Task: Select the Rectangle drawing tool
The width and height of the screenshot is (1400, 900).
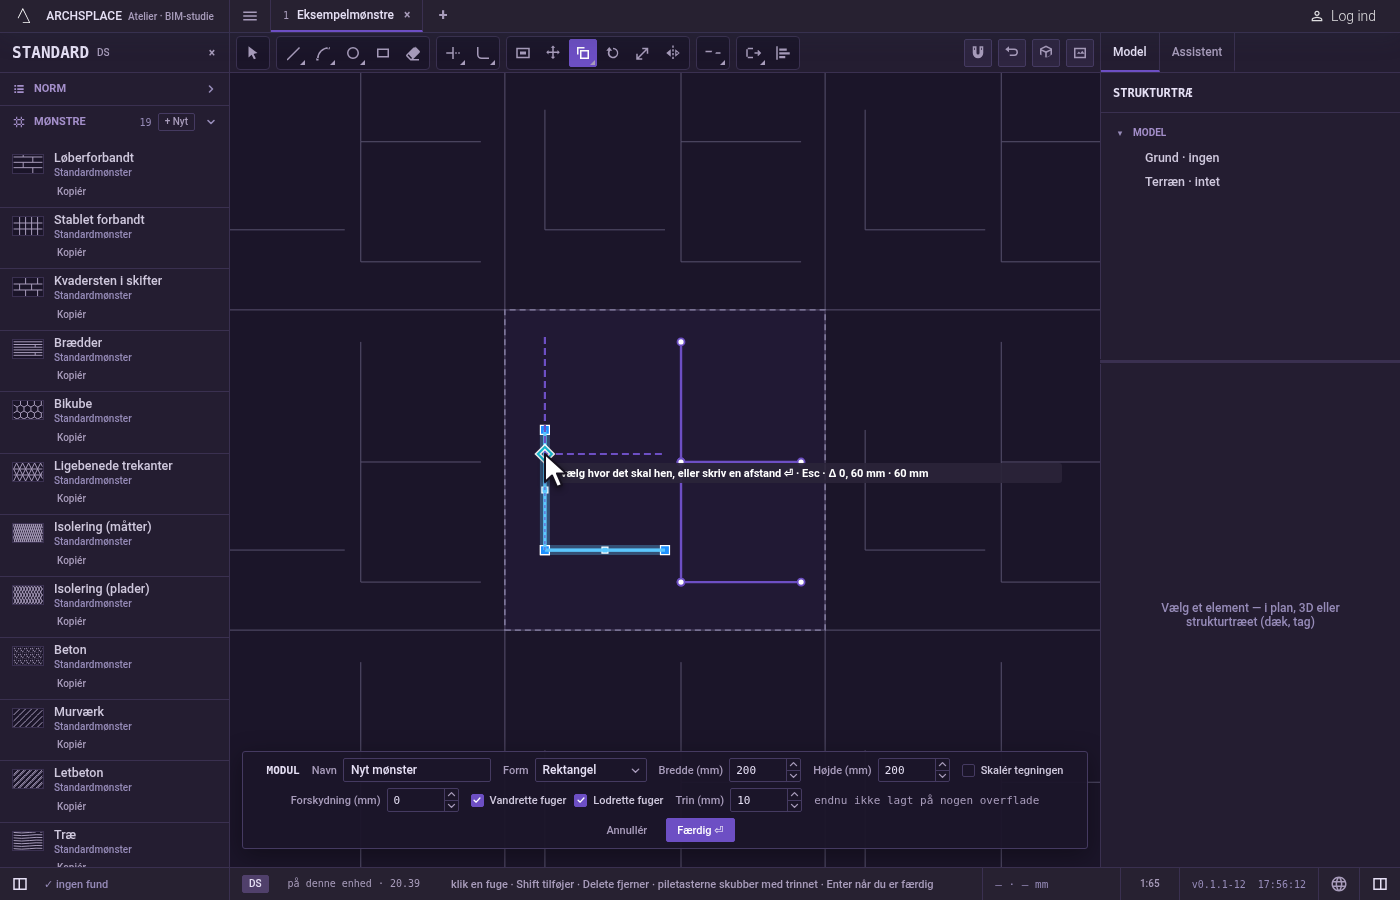Action: tap(383, 53)
